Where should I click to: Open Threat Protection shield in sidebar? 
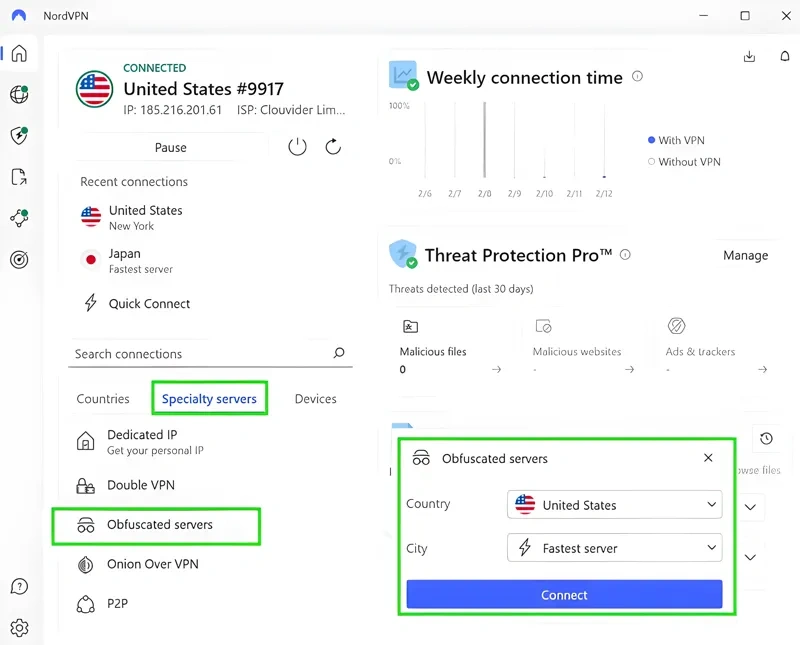coord(19,136)
